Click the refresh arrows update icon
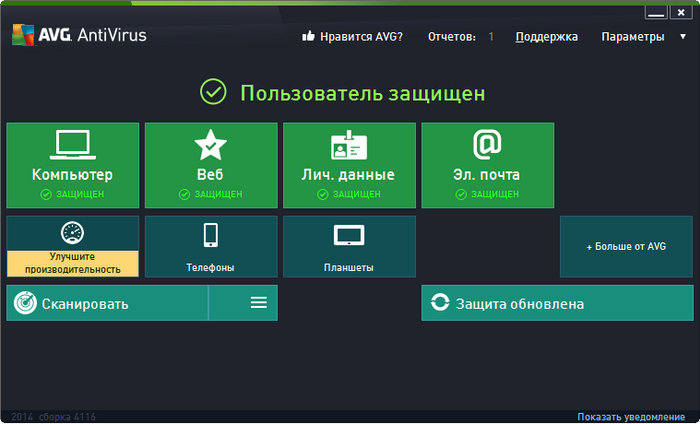The height and width of the screenshot is (424, 700). [x=440, y=302]
